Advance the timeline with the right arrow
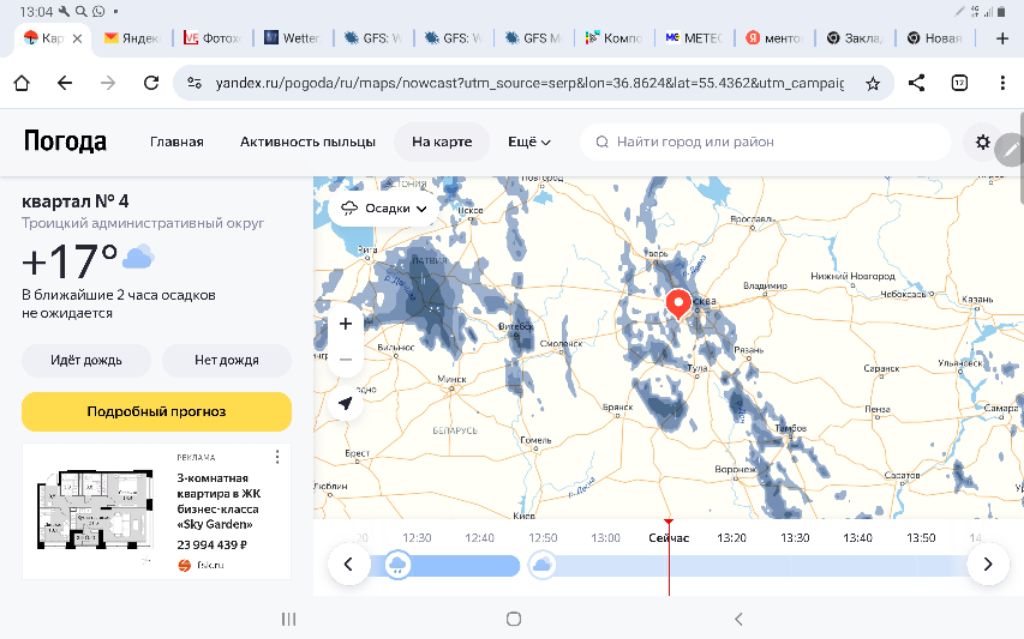Viewport: 1024px width, 639px height. [987, 564]
